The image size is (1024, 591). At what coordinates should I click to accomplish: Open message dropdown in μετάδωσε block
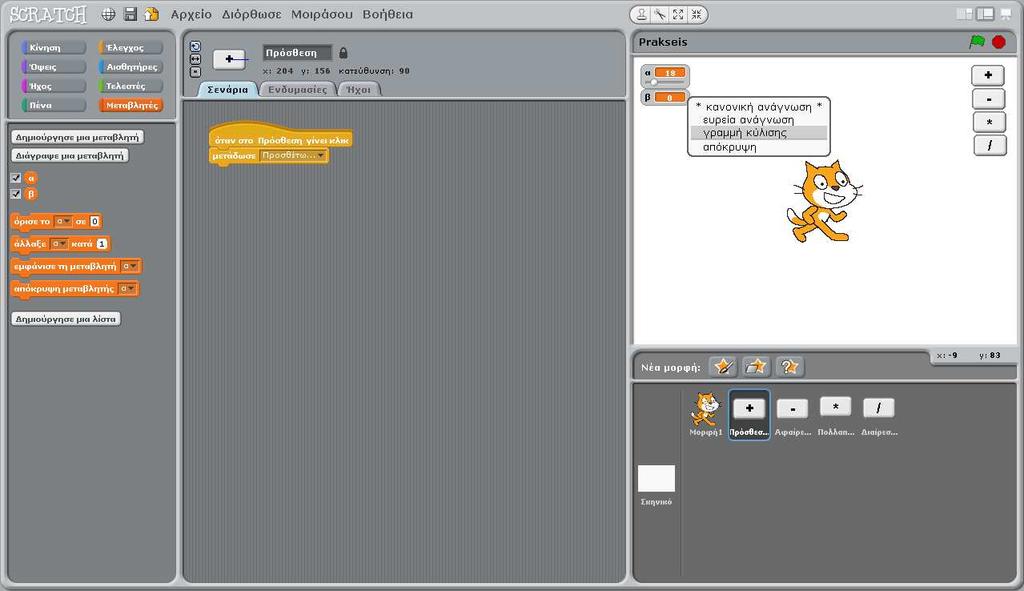tap(293, 155)
